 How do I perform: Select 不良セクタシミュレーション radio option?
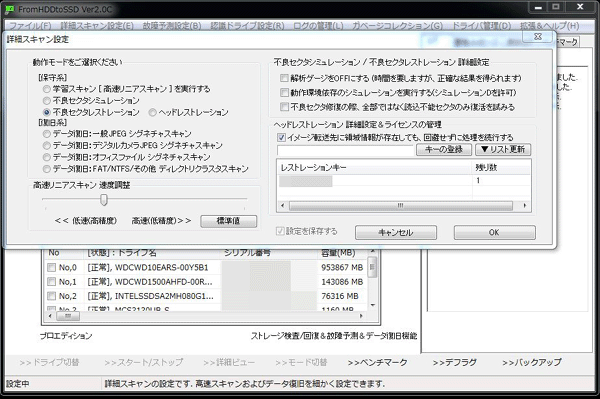pos(47,101)
